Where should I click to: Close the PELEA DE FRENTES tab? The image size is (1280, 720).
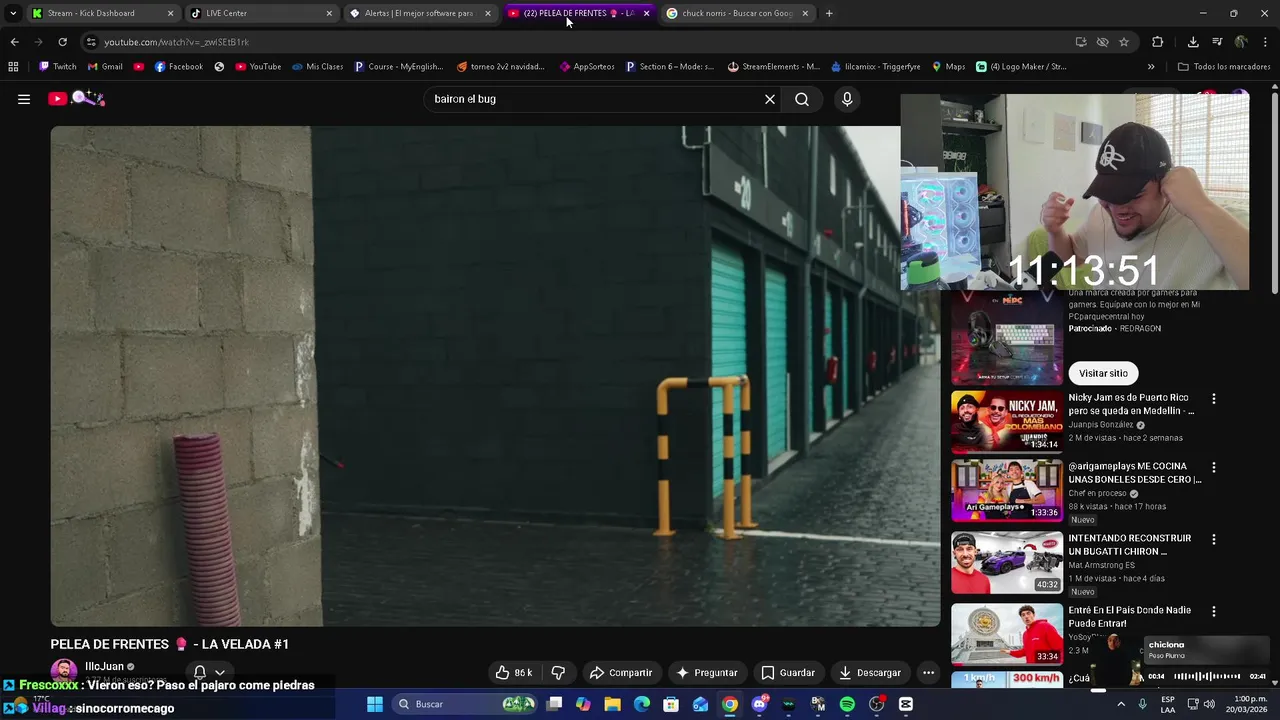tap(646, 13)
